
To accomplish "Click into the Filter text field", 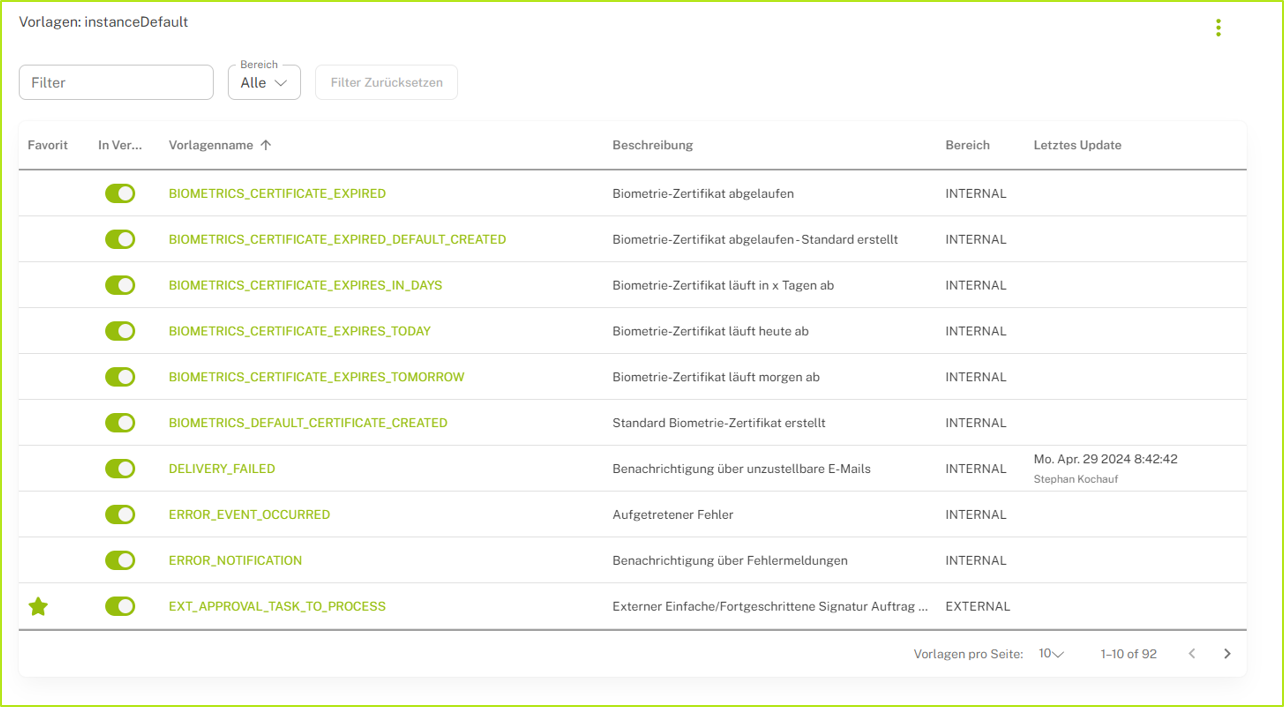I will tap(115, 82).
